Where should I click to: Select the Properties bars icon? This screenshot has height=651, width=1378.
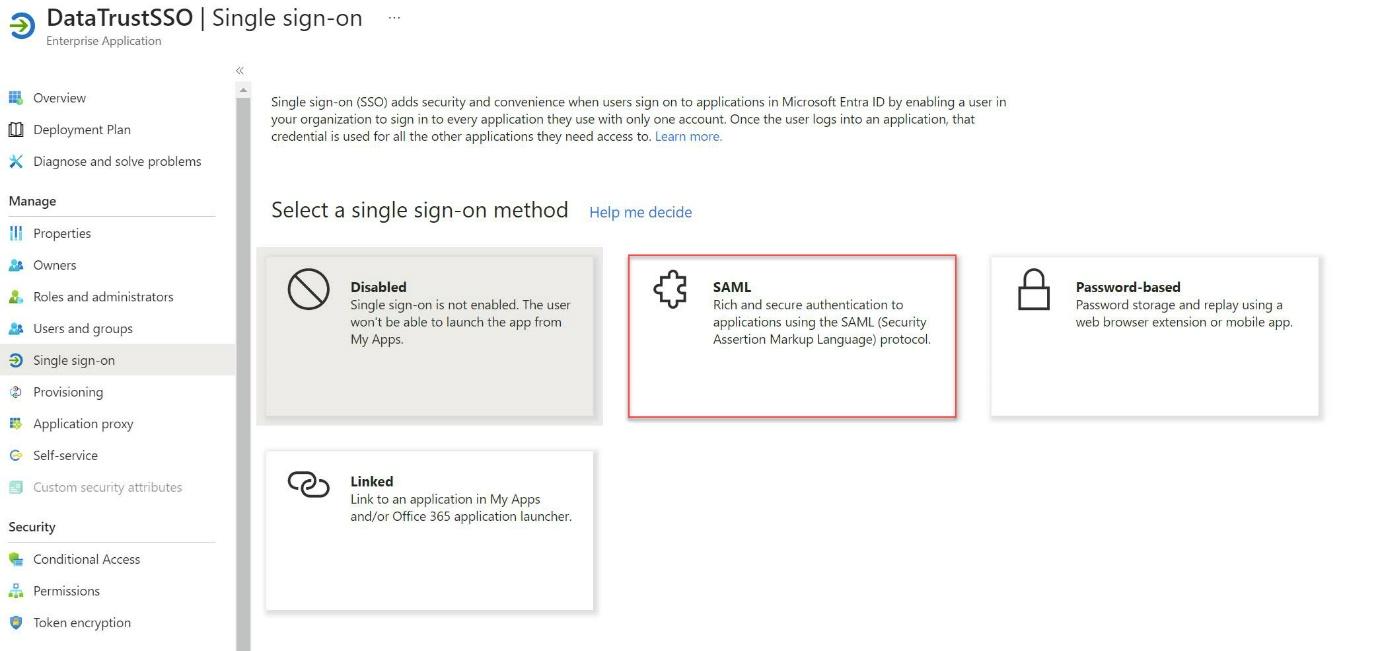tap(15, 234)
